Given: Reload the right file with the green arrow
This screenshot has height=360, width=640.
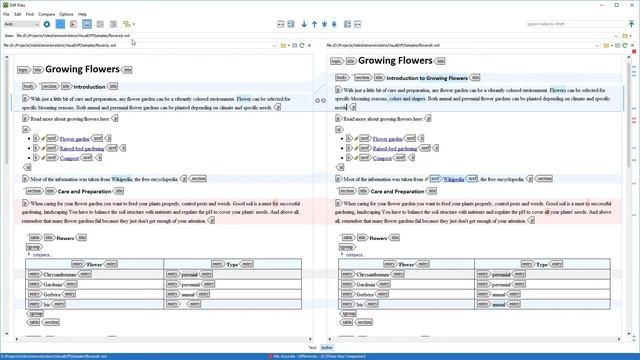Looking at the screenshot, I should pos(625,46).
